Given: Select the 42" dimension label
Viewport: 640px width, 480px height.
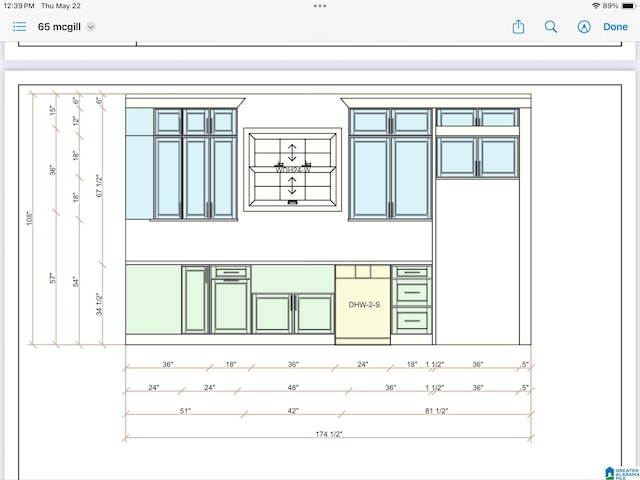Looking at the screenshot, I should (x=293, y=411).
